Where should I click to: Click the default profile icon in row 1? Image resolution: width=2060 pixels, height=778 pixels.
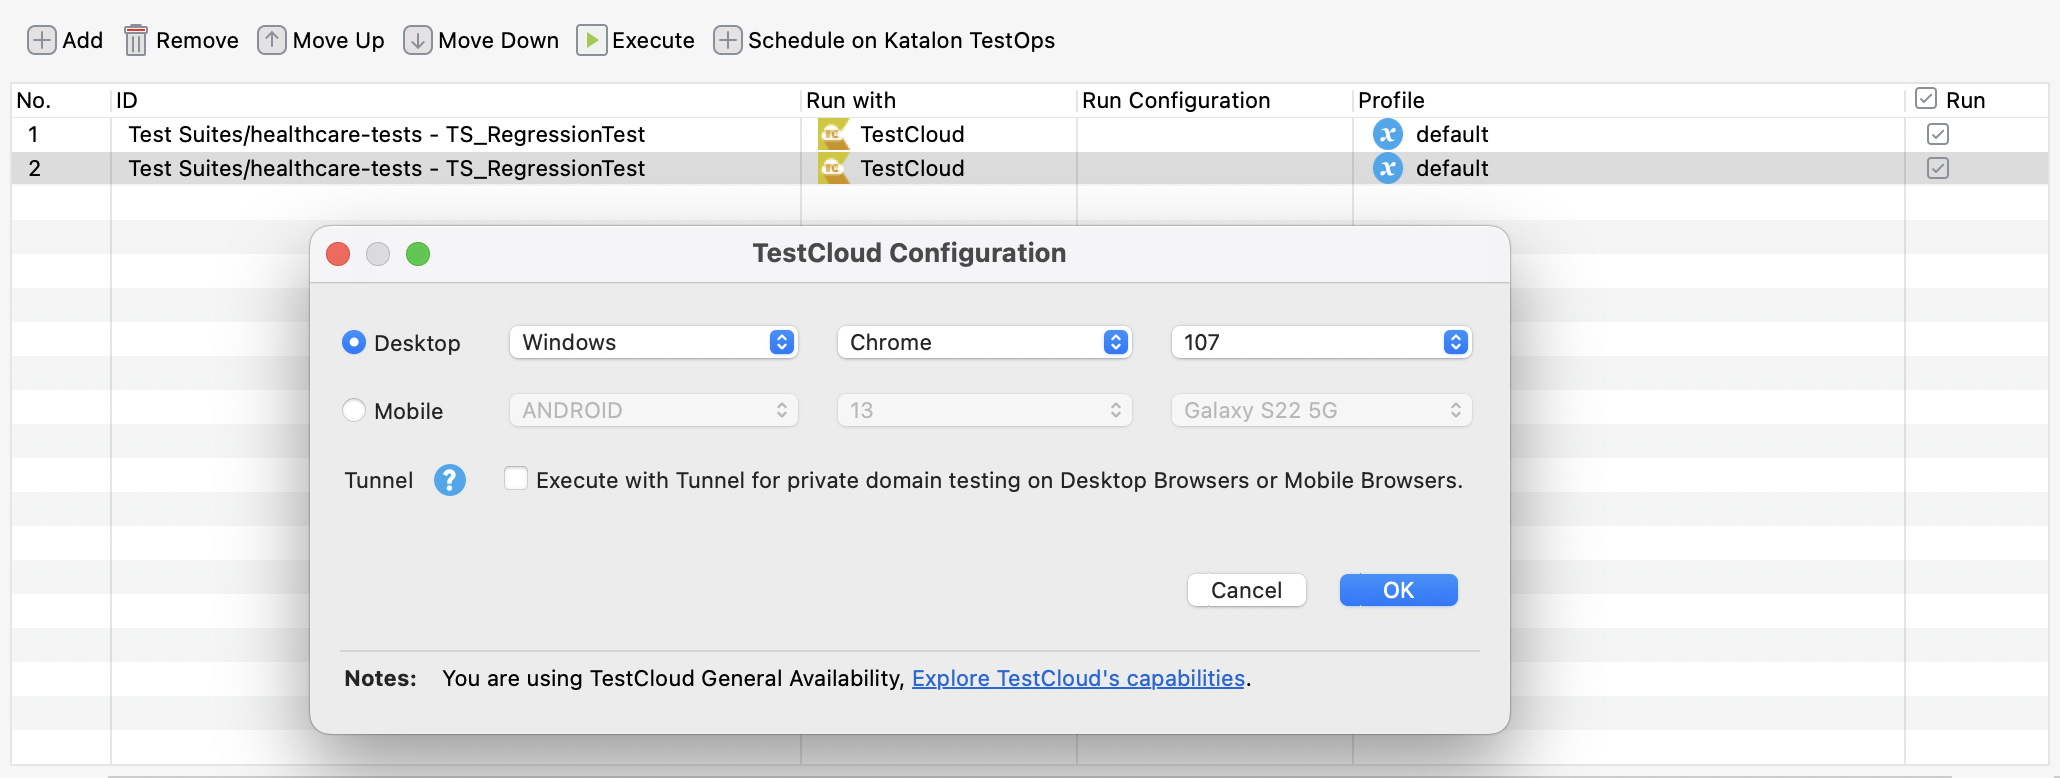click(1387, 134)
